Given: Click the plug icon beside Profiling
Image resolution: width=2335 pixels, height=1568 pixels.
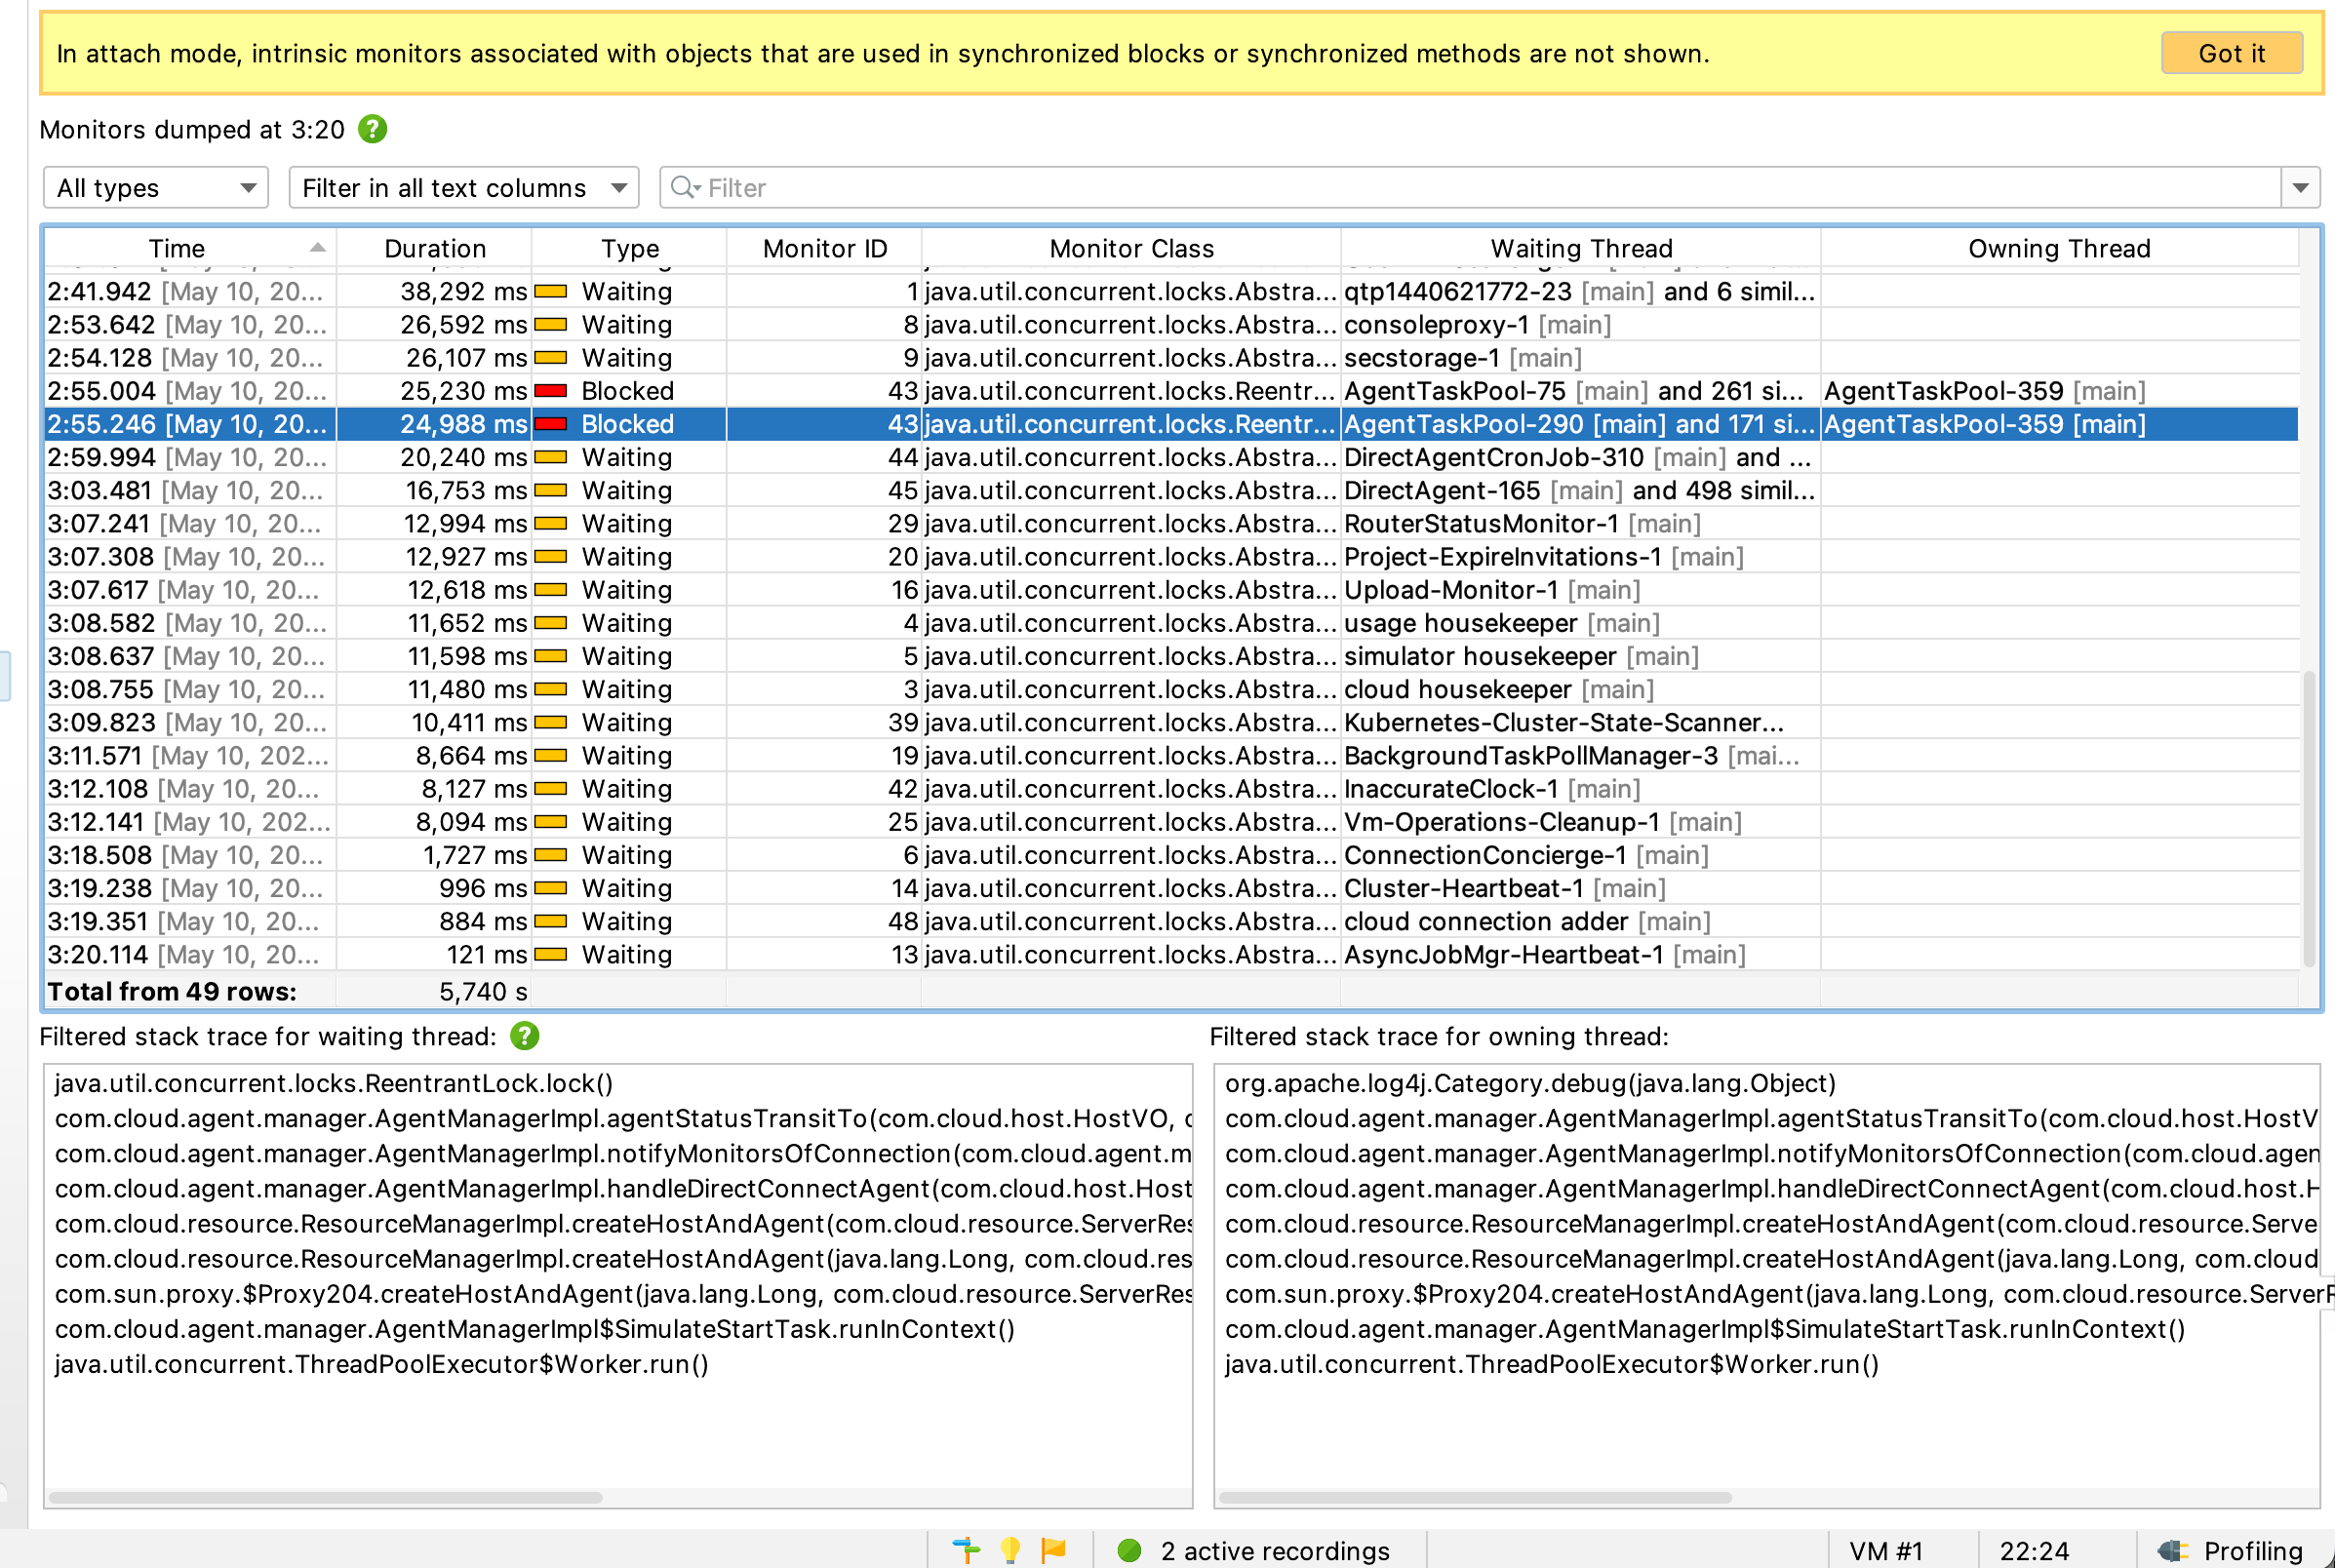Looking at the screenshot, I should [2172, 1550].
